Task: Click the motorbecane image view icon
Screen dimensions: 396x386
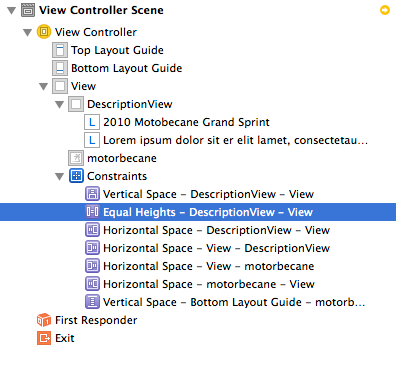Action: click(76, 158)
